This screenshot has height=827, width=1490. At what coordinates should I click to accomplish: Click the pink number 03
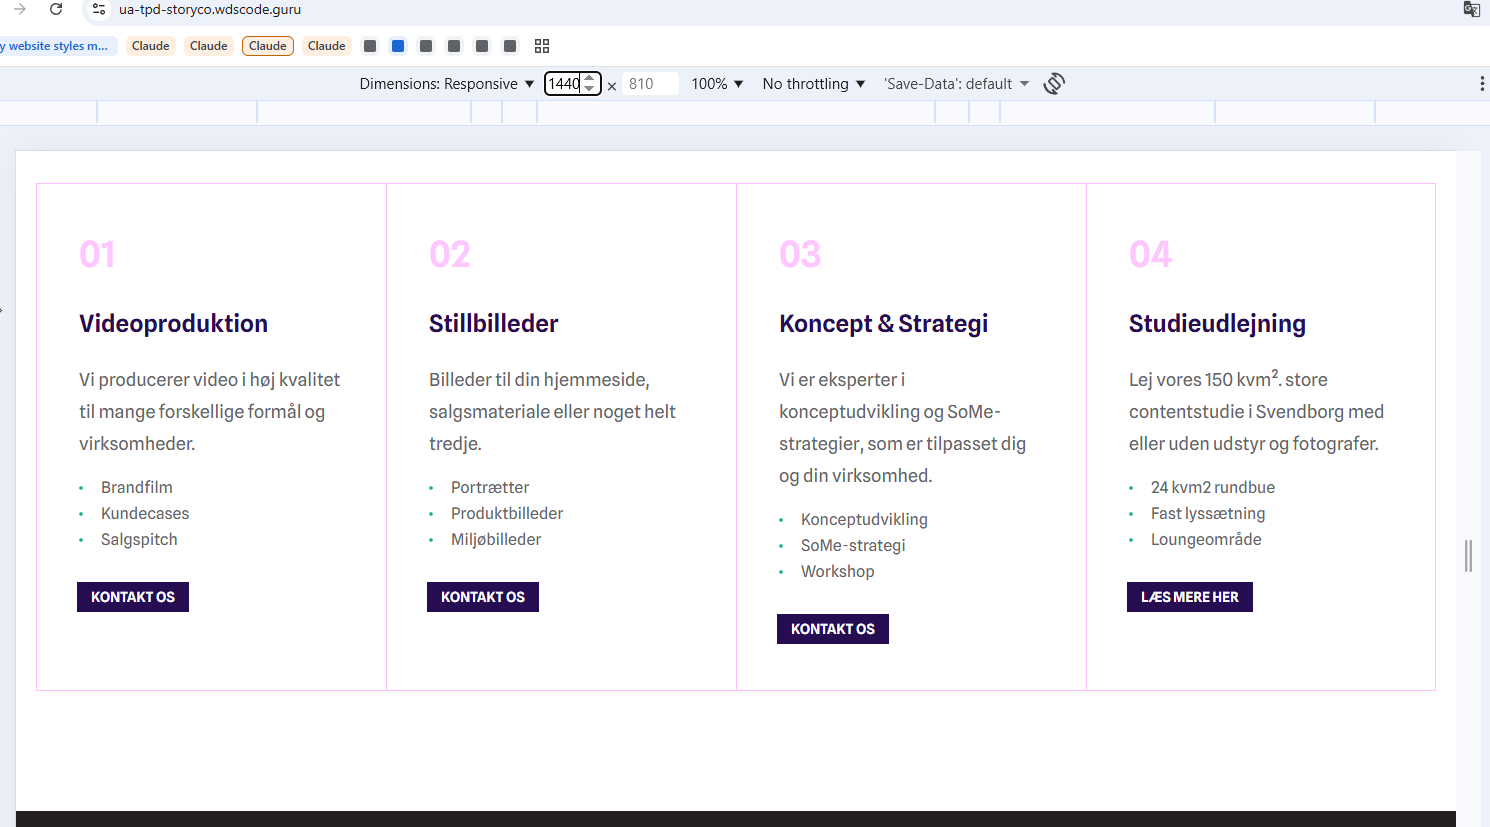click(x=800, y=254)
